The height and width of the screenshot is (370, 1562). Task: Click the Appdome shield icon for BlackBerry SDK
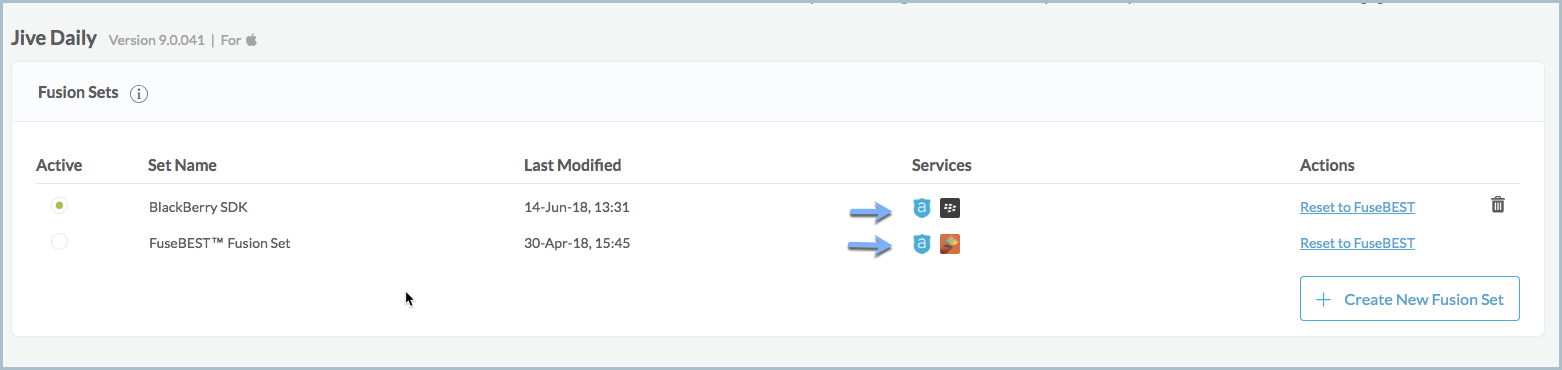[922, 208]
